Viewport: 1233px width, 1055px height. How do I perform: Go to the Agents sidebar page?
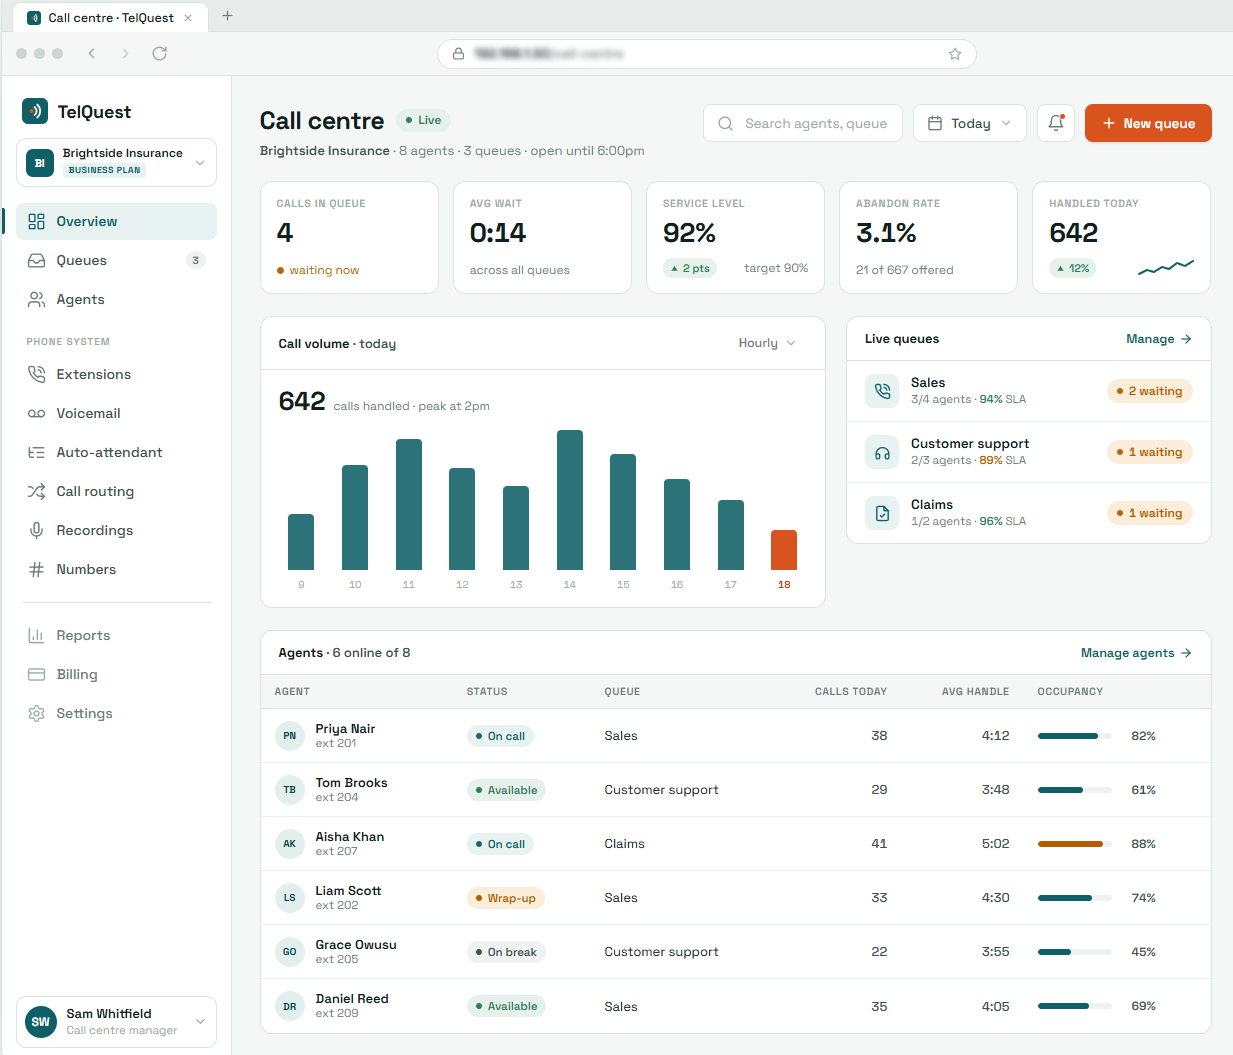tap(116, 299)
